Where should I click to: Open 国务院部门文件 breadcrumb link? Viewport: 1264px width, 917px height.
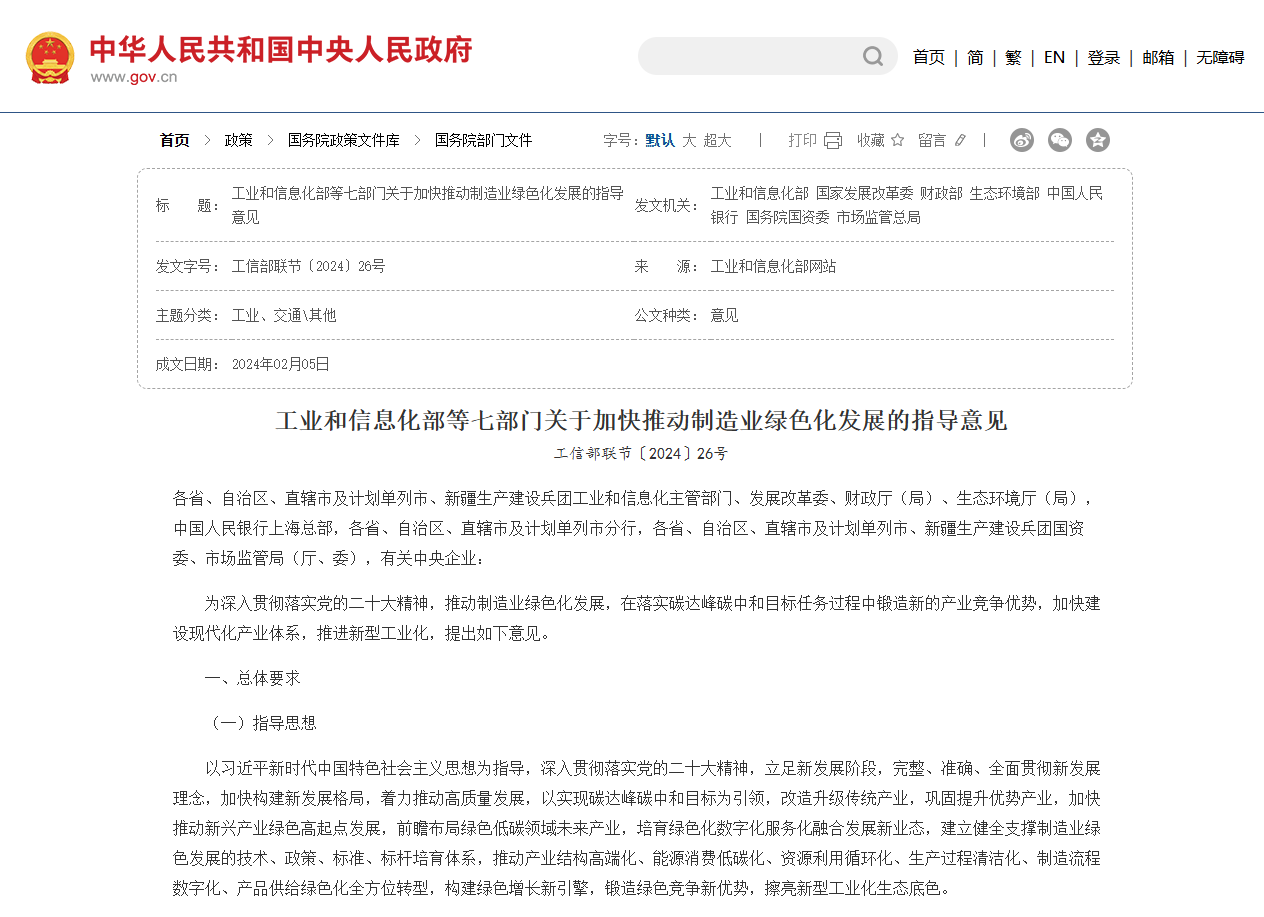point(484,140)
